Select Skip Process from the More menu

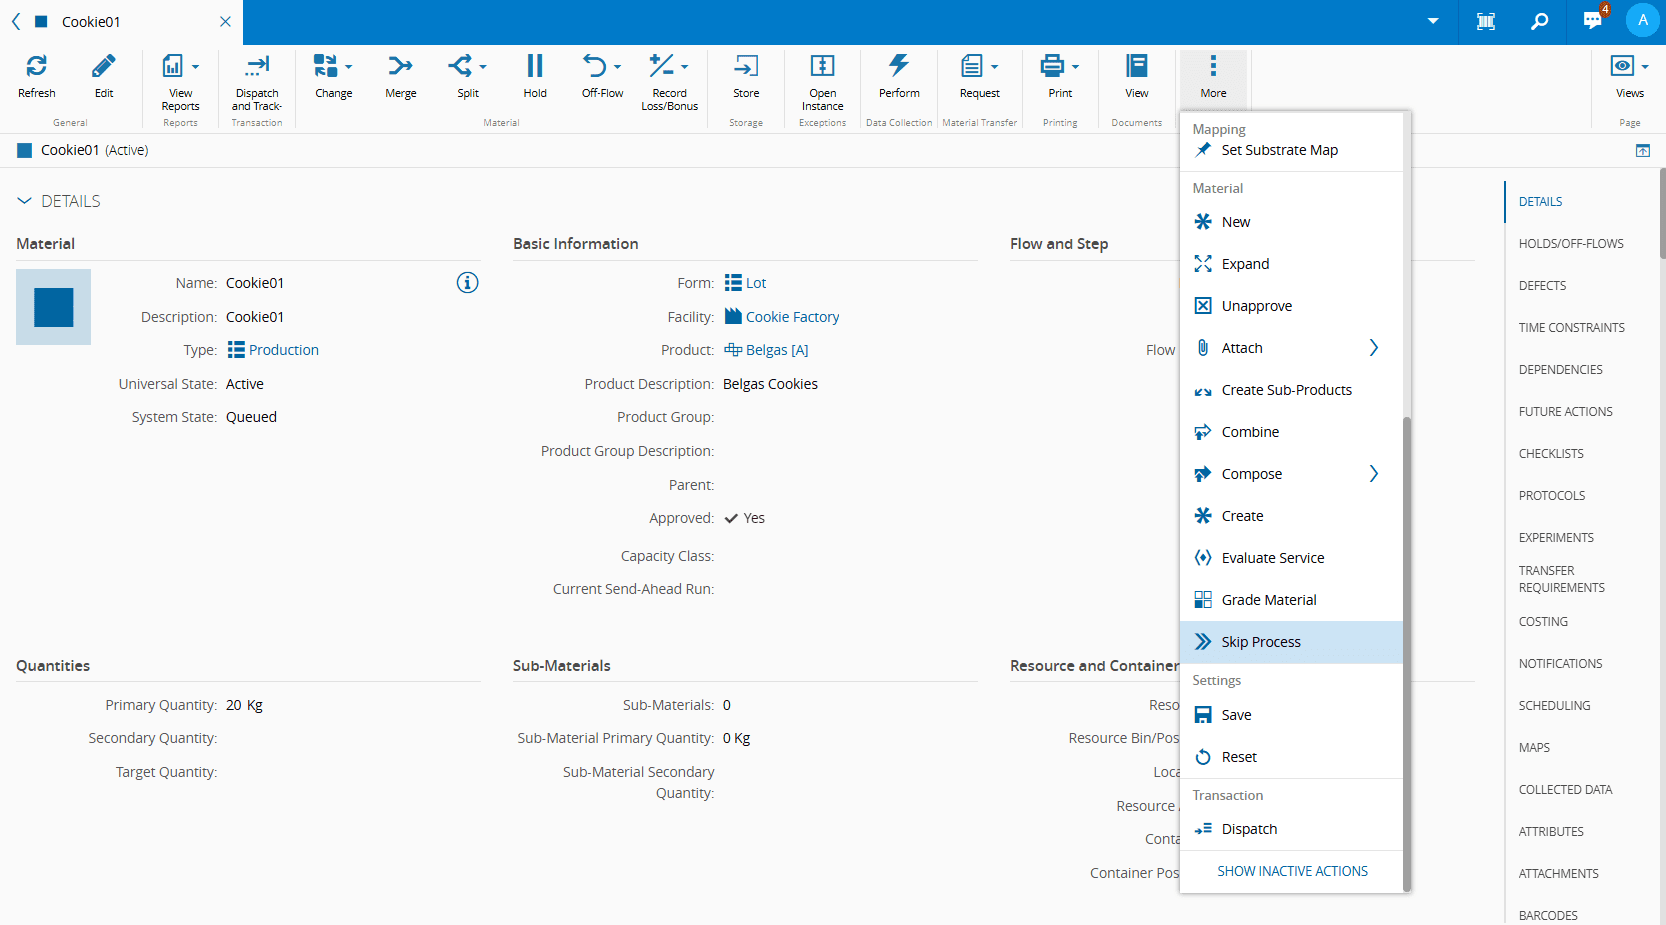click(x=1261, y=642)
